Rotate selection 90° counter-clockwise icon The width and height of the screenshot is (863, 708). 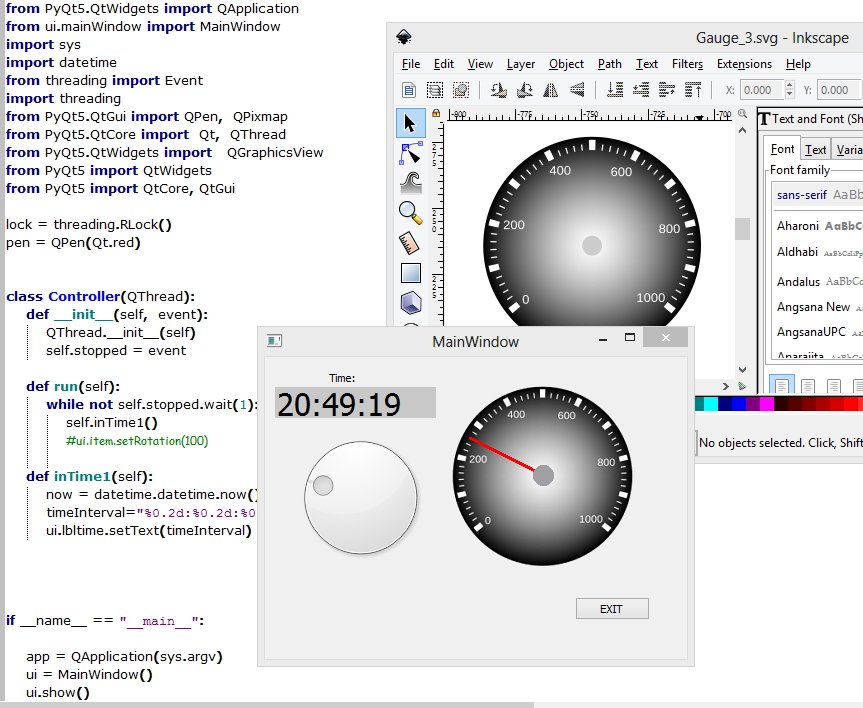(499, 90)
